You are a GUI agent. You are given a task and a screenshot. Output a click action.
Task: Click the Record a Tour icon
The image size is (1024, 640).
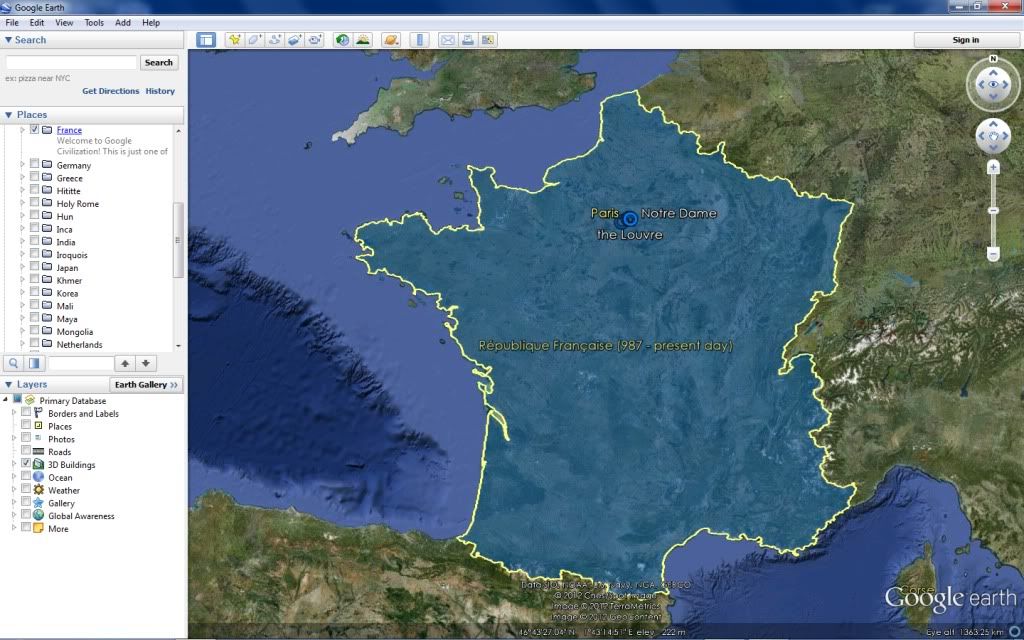click(x=315, y=40)
